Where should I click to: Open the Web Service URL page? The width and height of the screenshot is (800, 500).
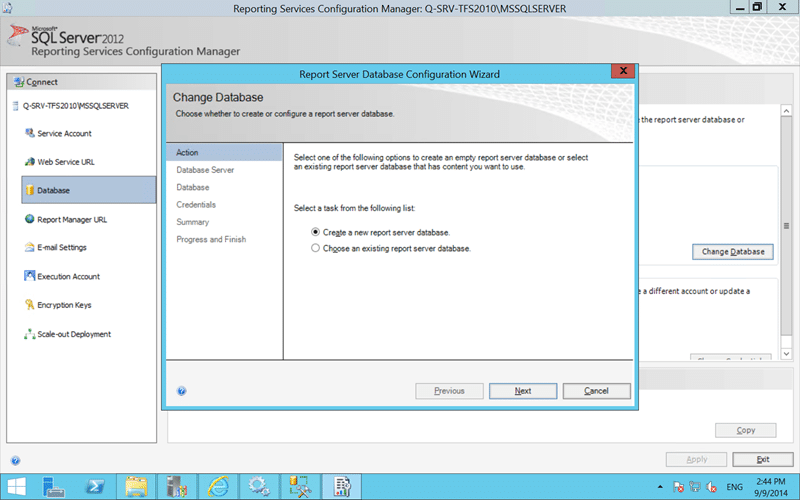pos(66,162)
